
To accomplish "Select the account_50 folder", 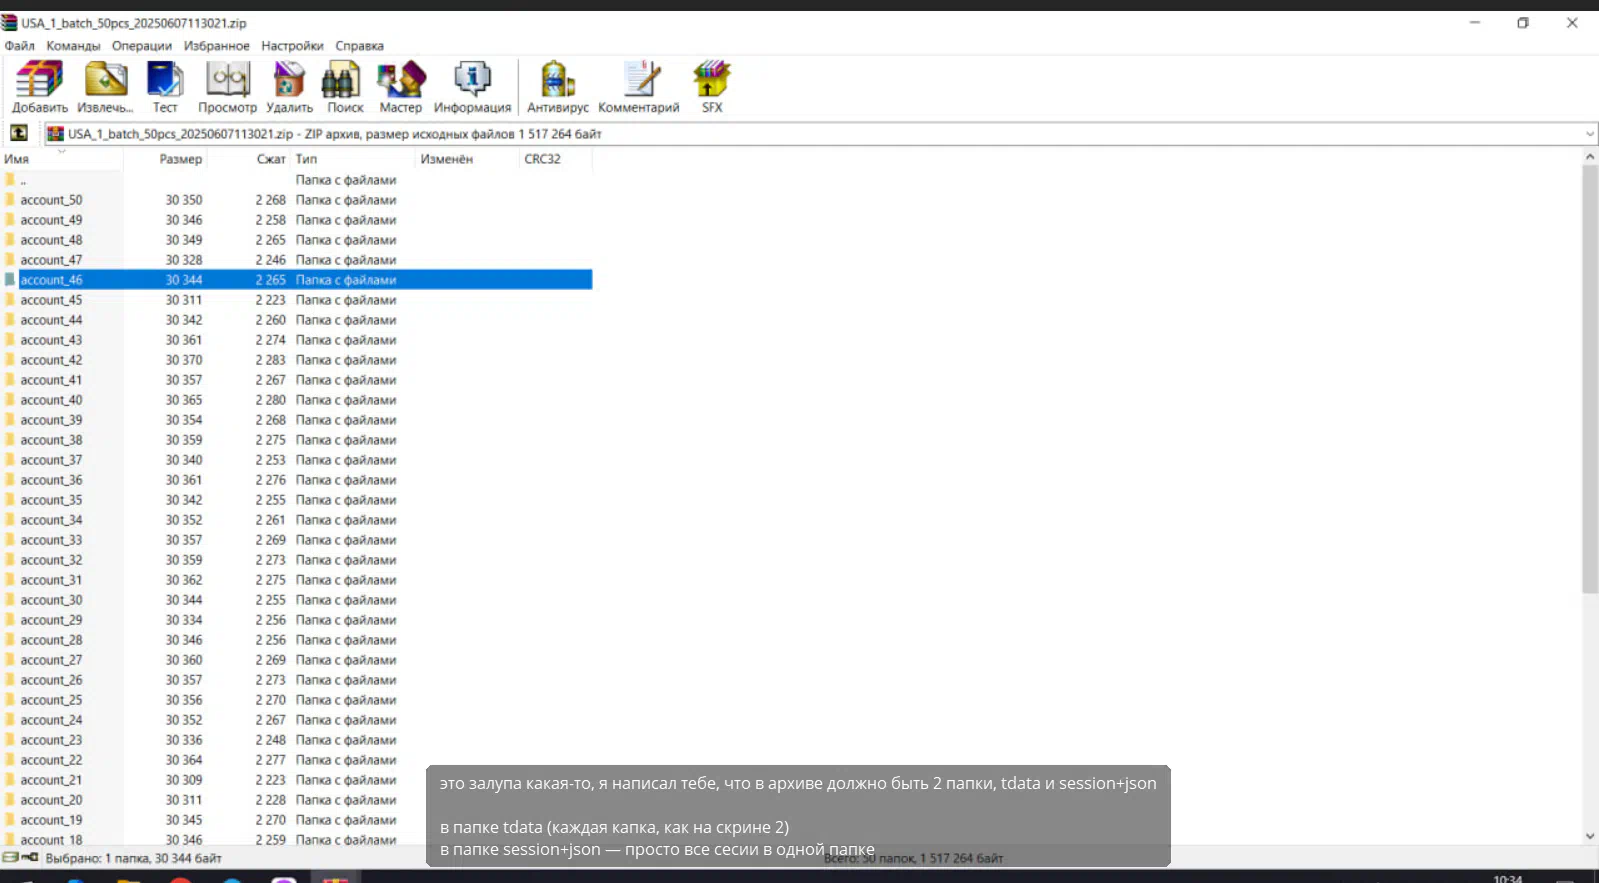I will 297,200.
